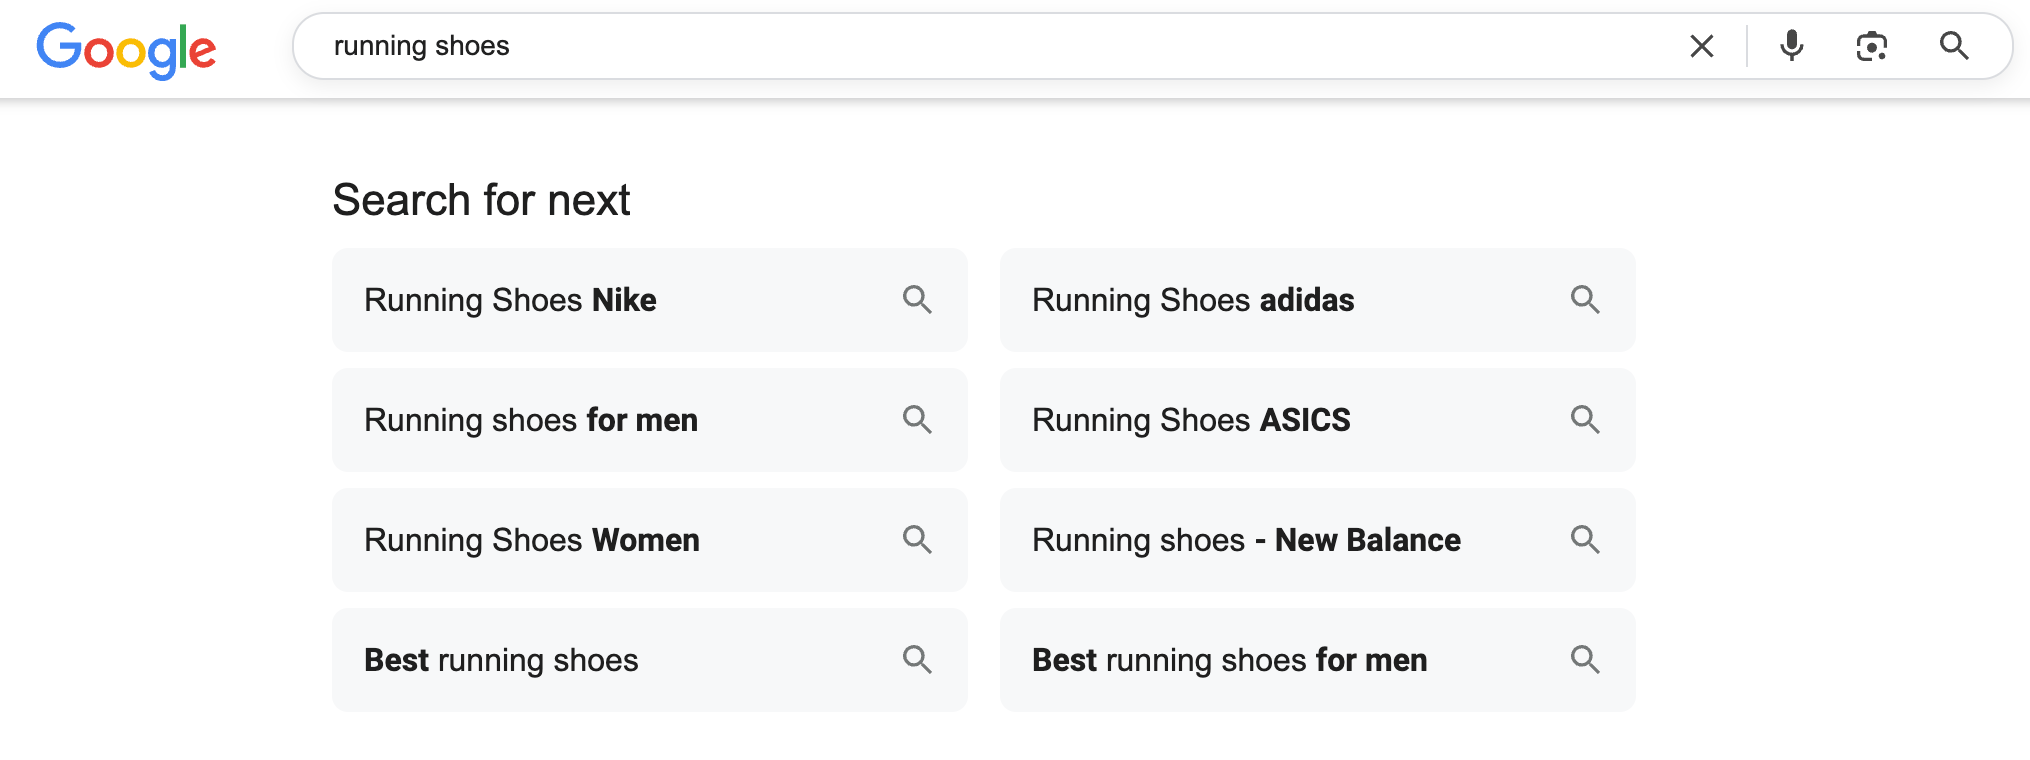Click magnifier icon in Running Shoes Nike card

click(x=917, y=300)
